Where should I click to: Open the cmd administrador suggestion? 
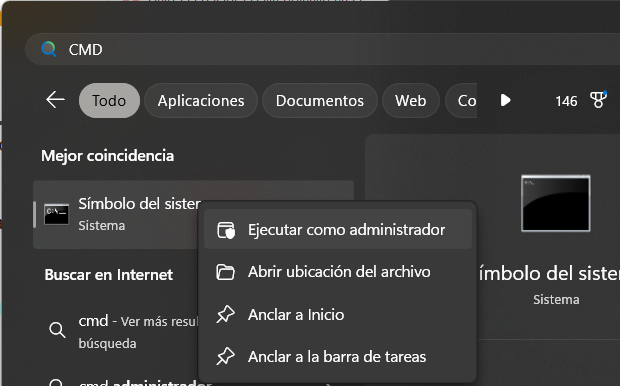(145, 383)
